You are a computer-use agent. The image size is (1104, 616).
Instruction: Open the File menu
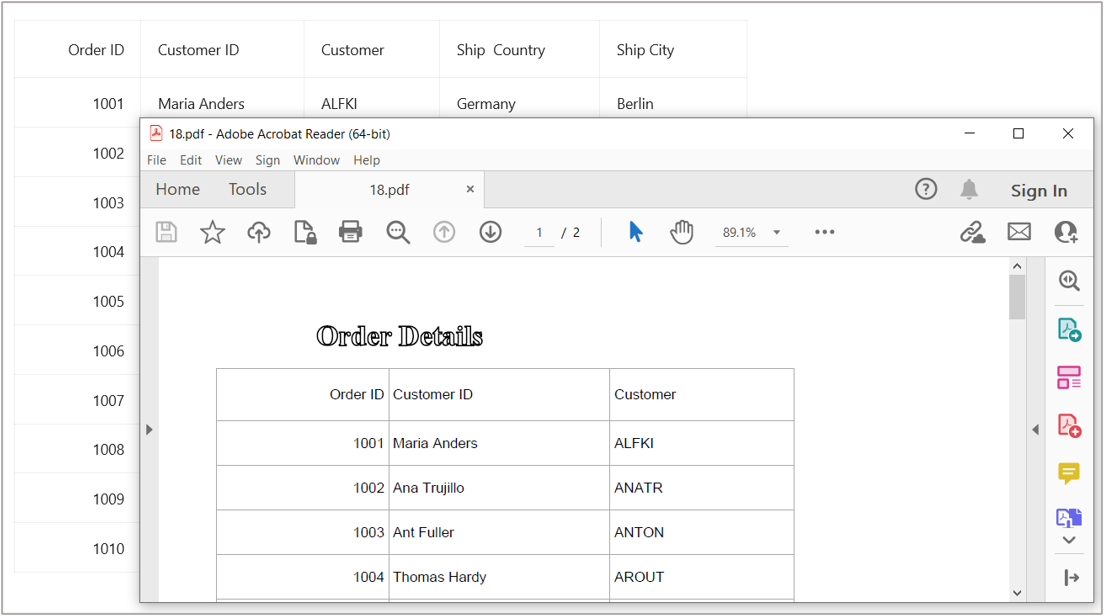(157, 160)
